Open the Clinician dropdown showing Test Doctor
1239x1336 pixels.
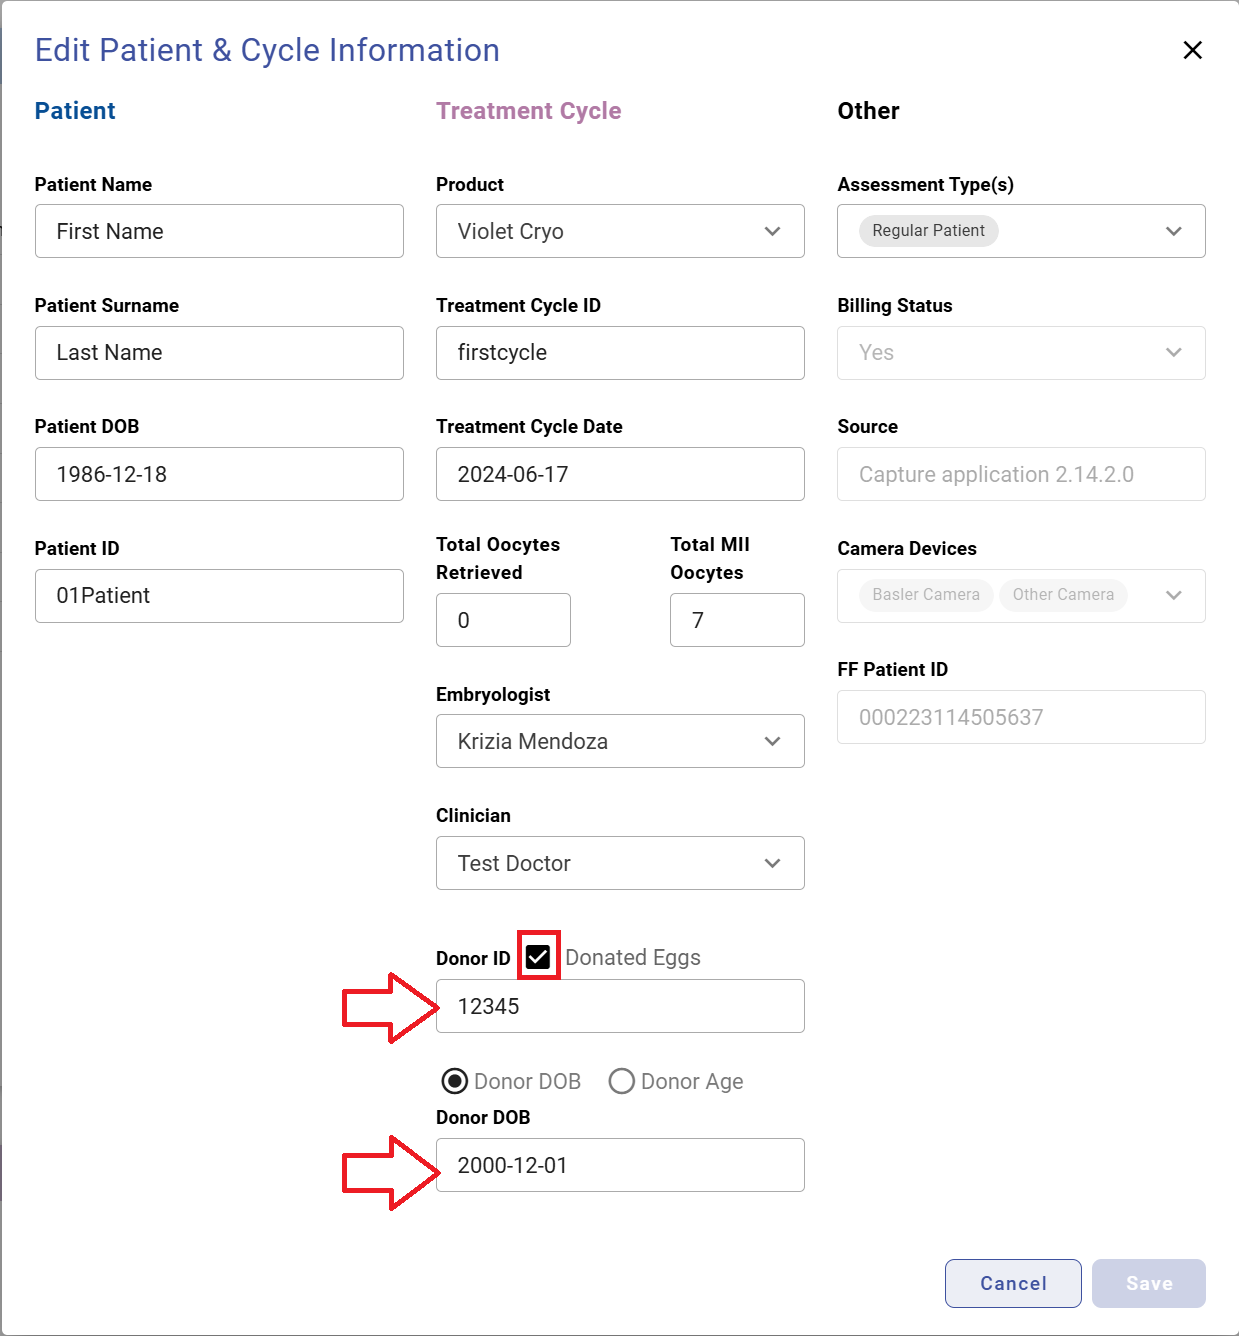772,863
